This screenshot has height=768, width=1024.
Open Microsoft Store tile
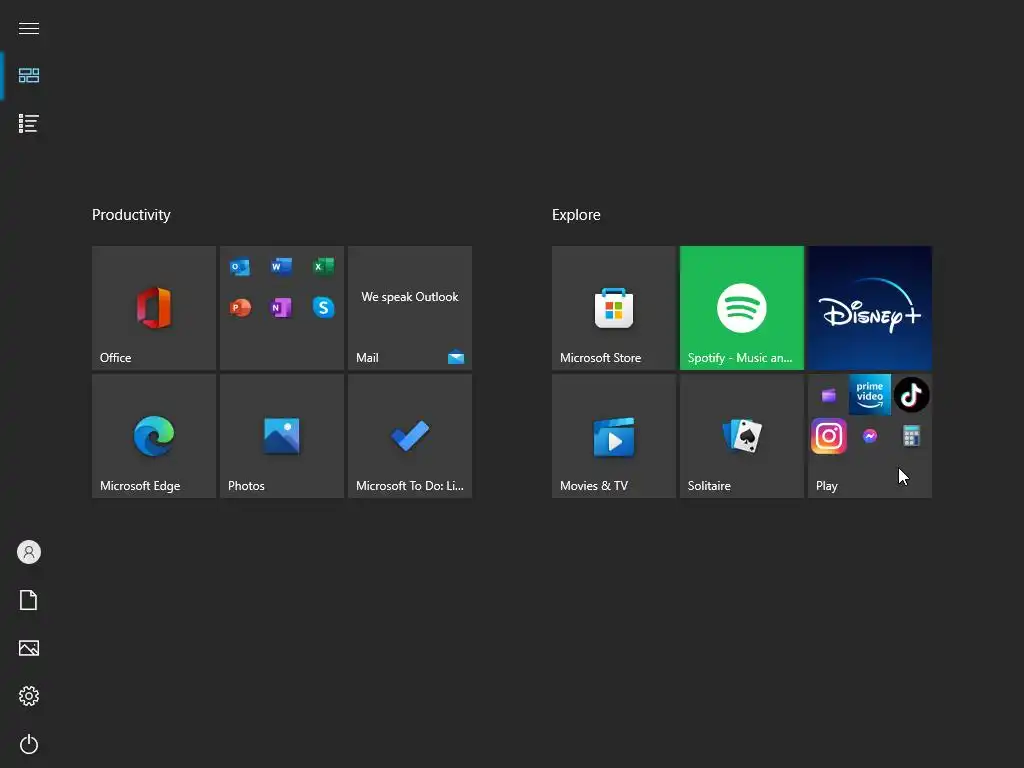coord(614,308)
